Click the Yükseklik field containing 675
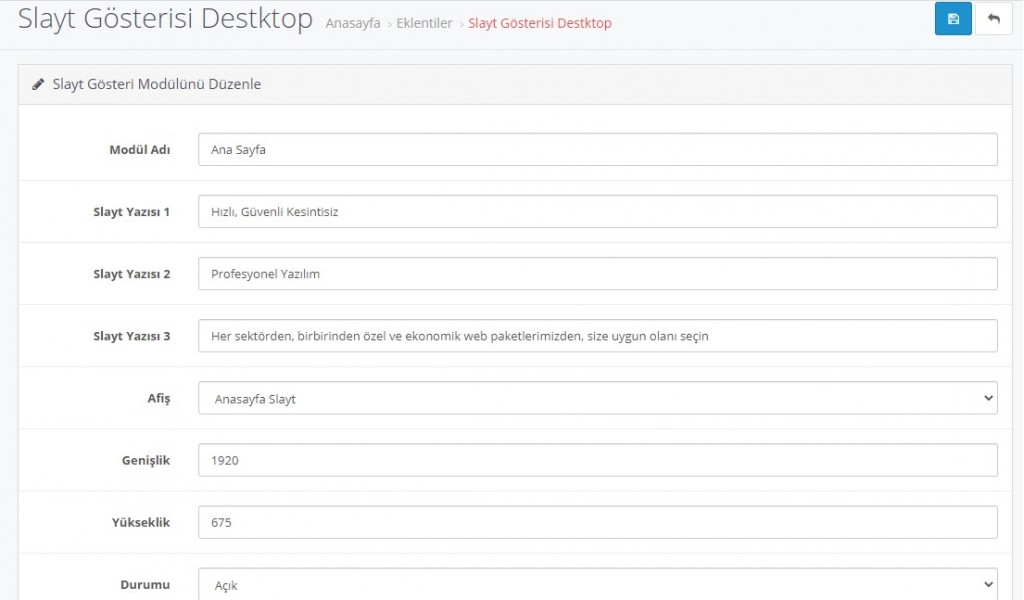 [597, 522]
